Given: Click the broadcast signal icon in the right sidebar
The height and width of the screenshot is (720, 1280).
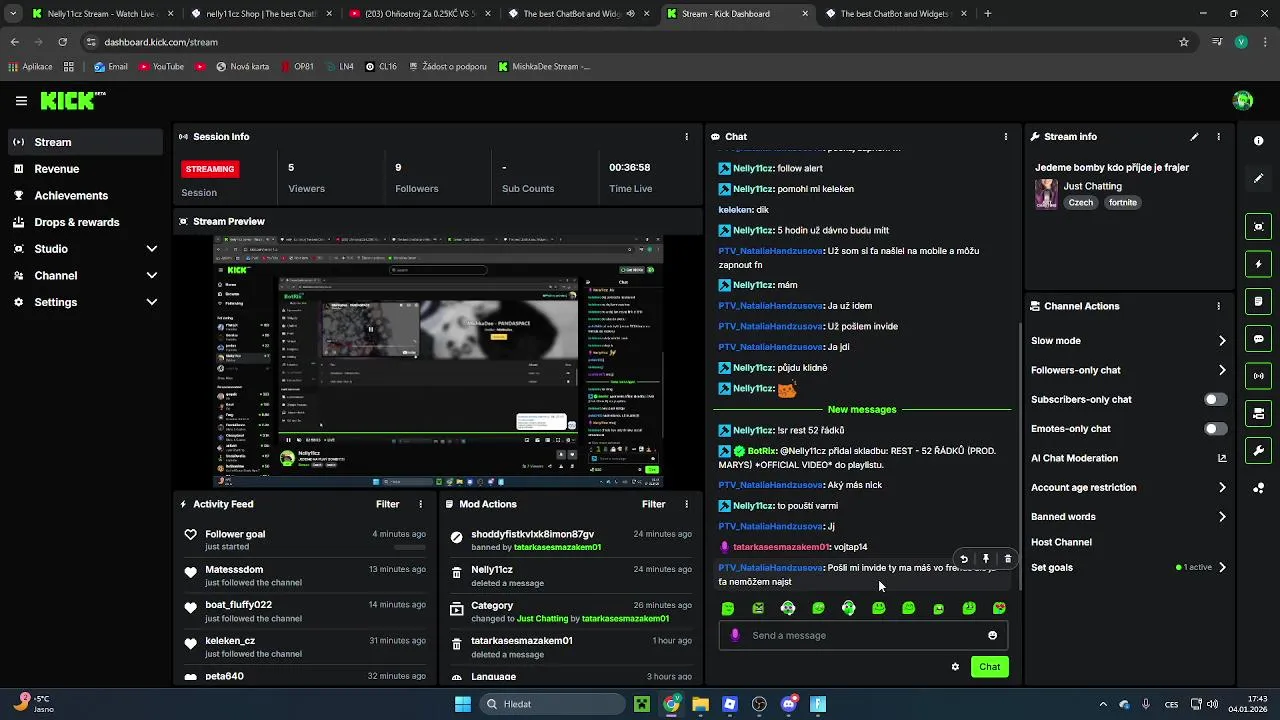Looking at the screenshot, I should pos(1258,376).
